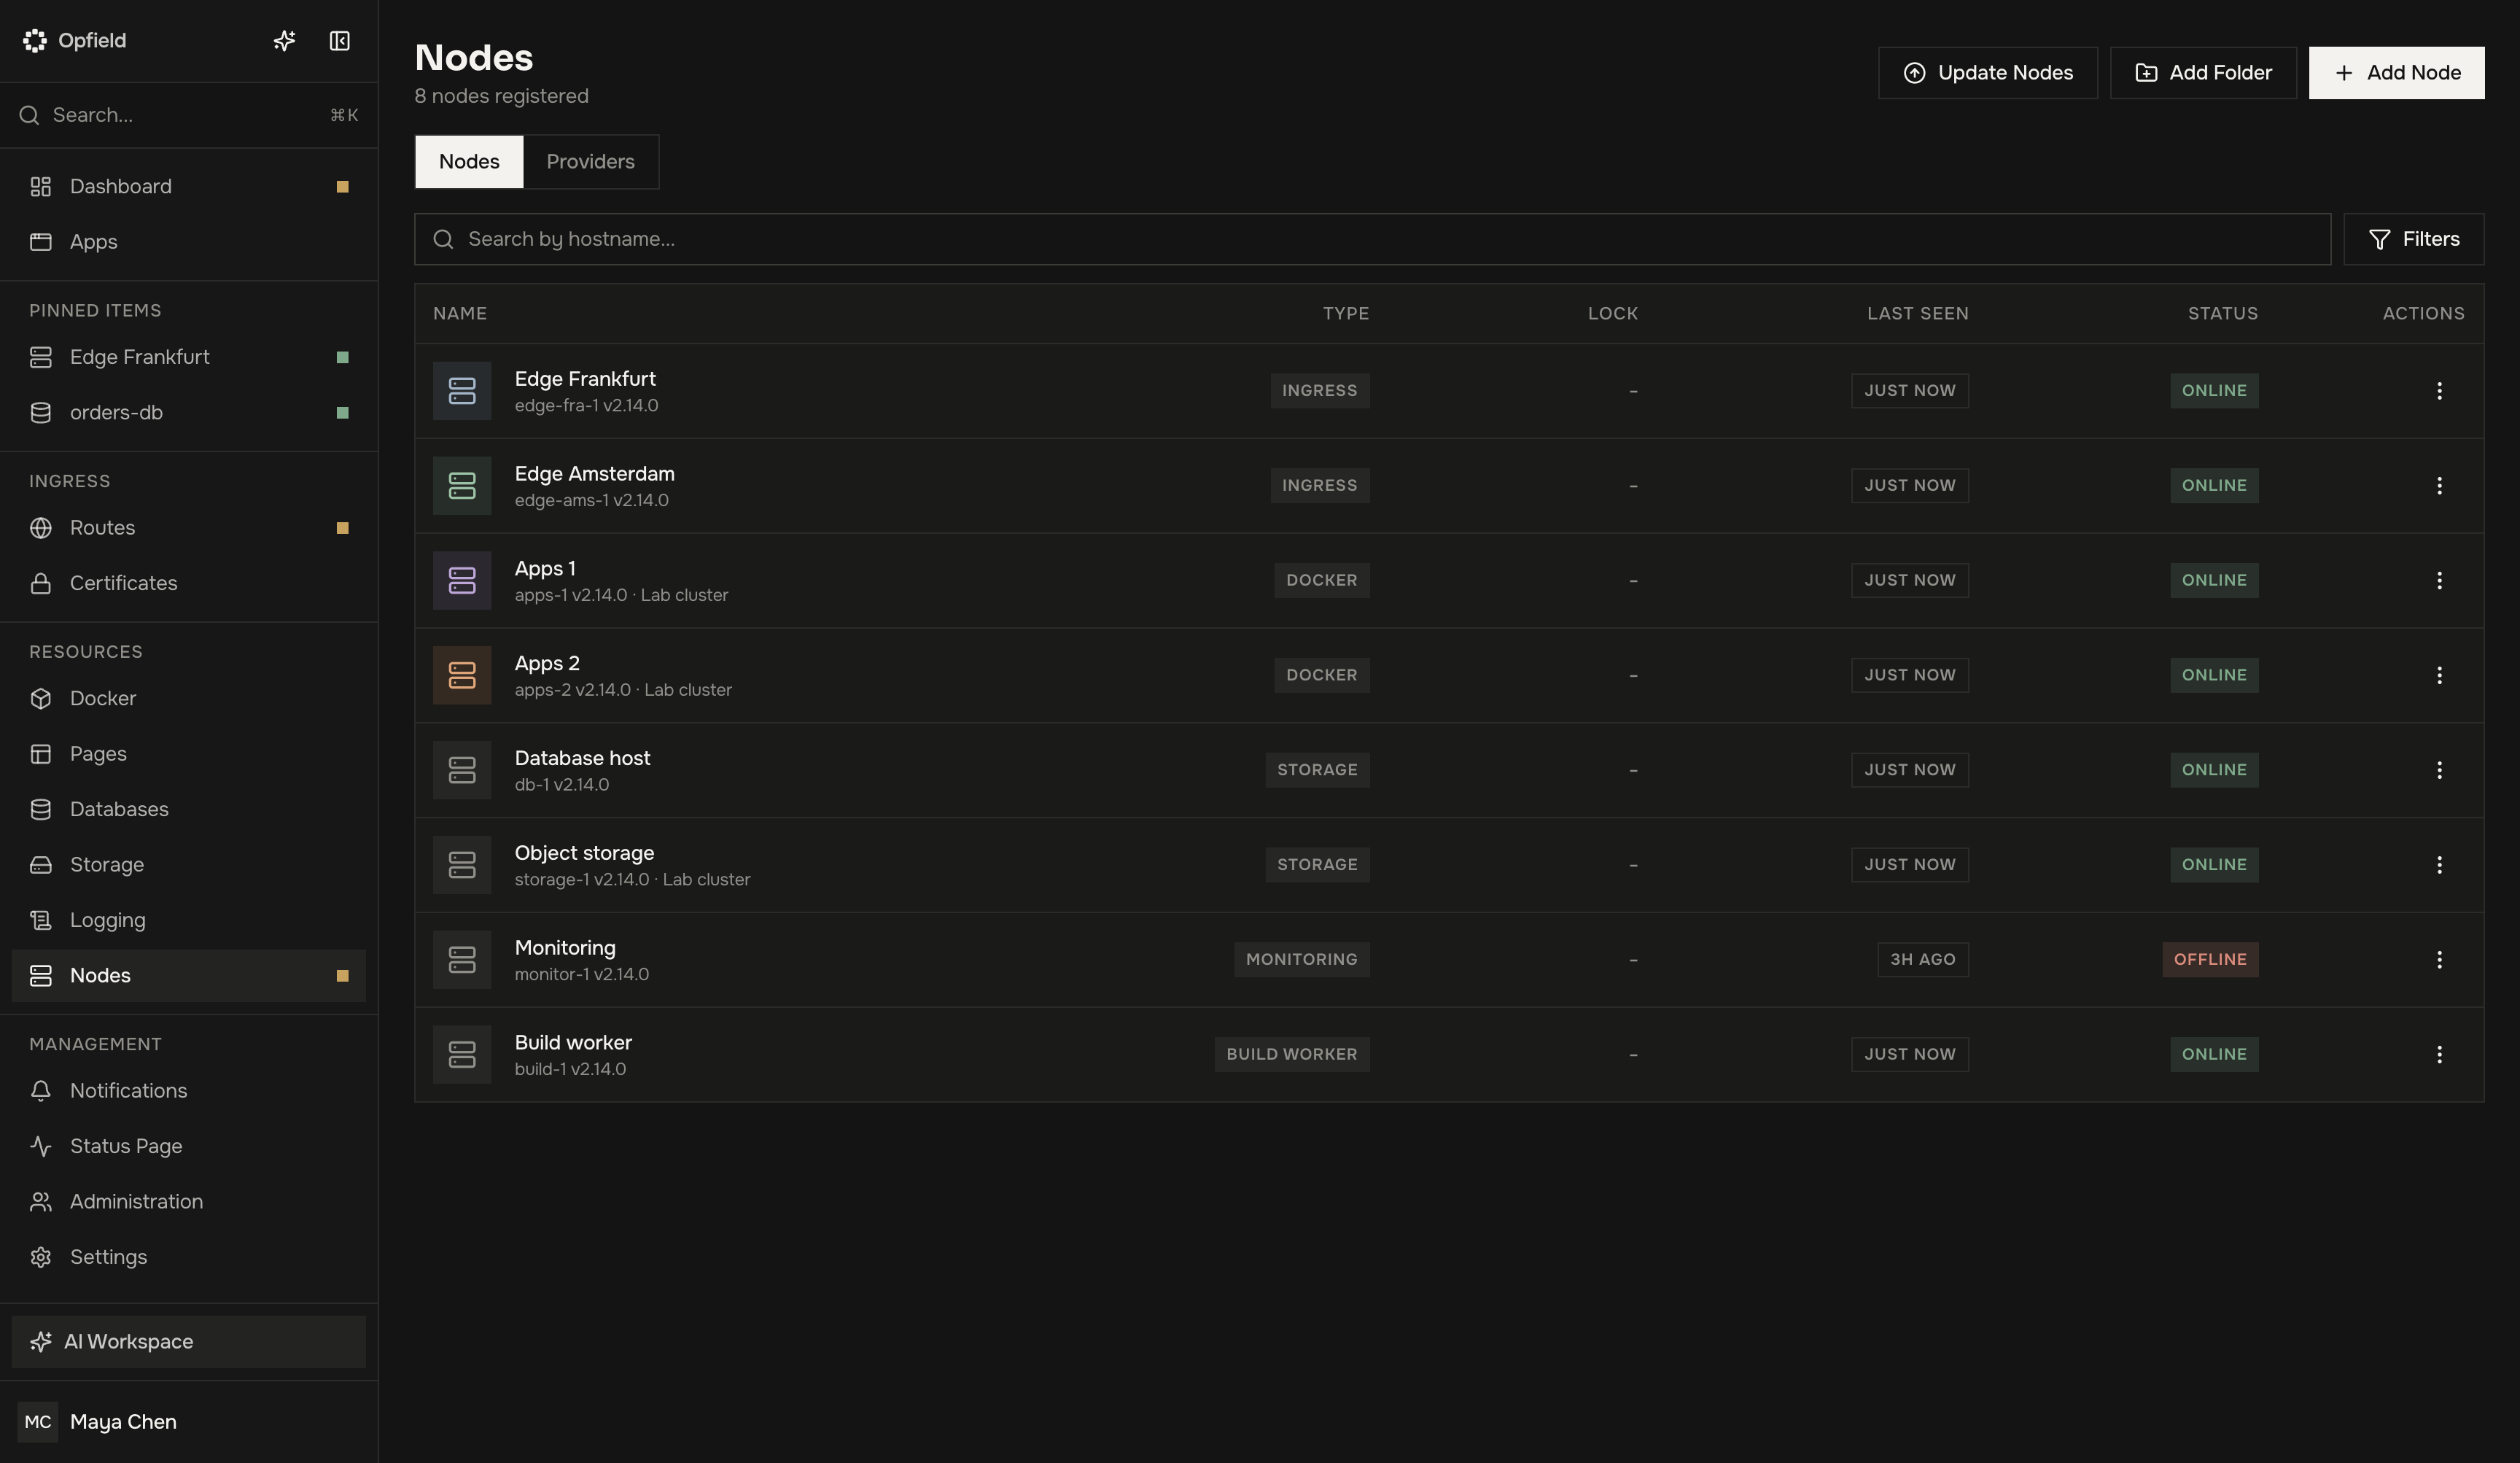Image resolution: width=2520 pixels, height=1463 pixels.
Task: Open the Filters button
Action: (2413, 239)
